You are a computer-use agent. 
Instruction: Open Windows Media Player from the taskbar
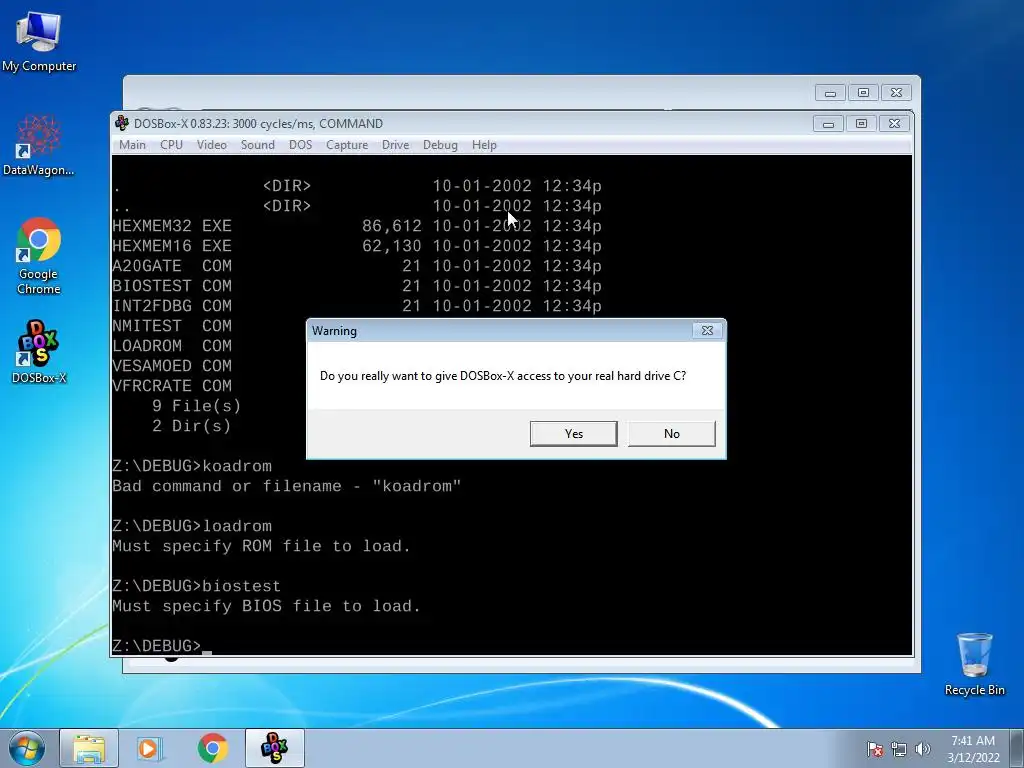pyautogui.click(x=150, y=748)
